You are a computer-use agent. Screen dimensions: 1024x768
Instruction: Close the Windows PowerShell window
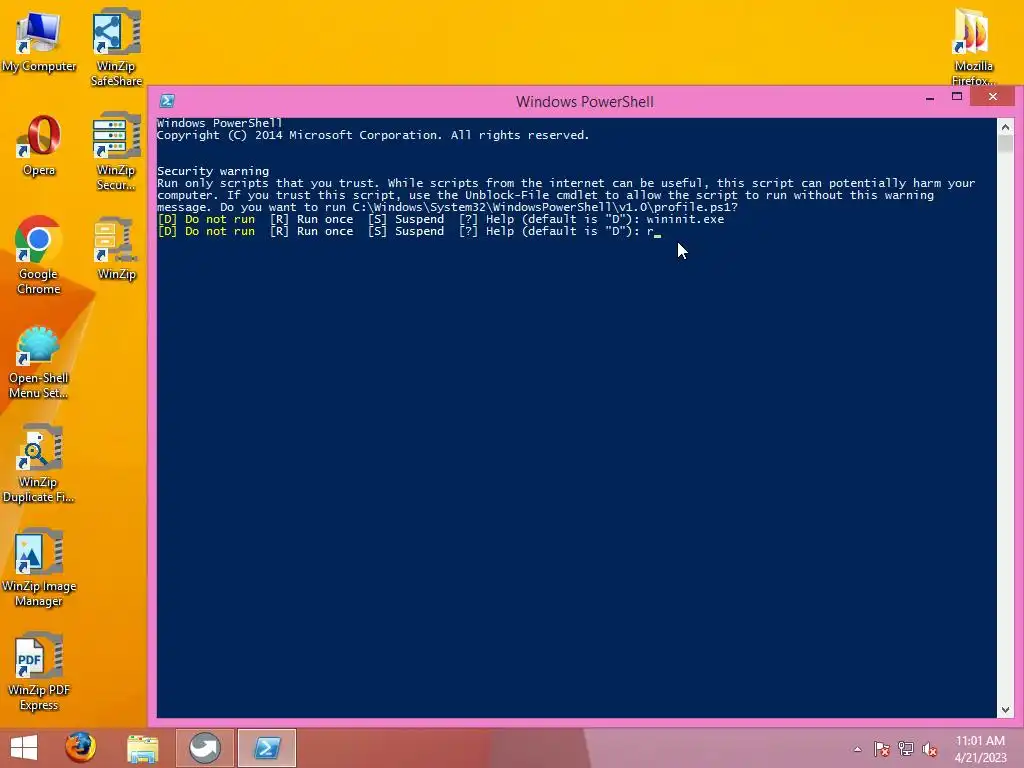click(x=993, y=97)
